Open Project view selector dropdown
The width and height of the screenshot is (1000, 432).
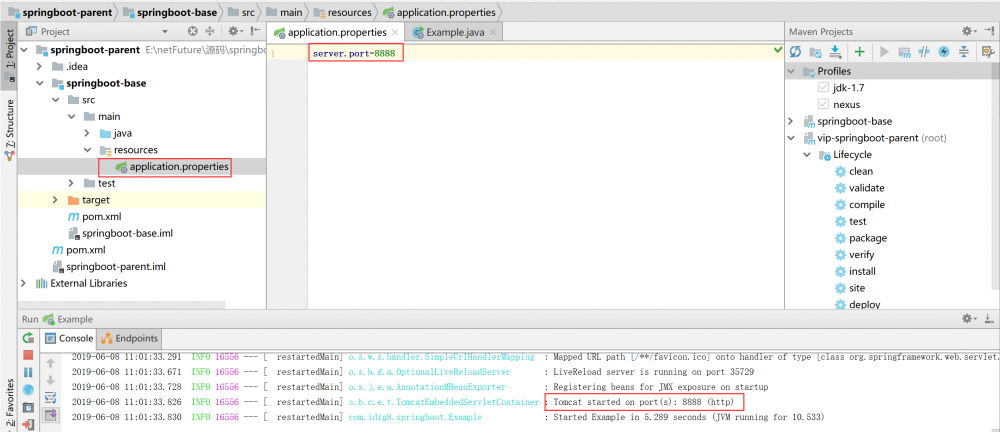pos(165,31)
